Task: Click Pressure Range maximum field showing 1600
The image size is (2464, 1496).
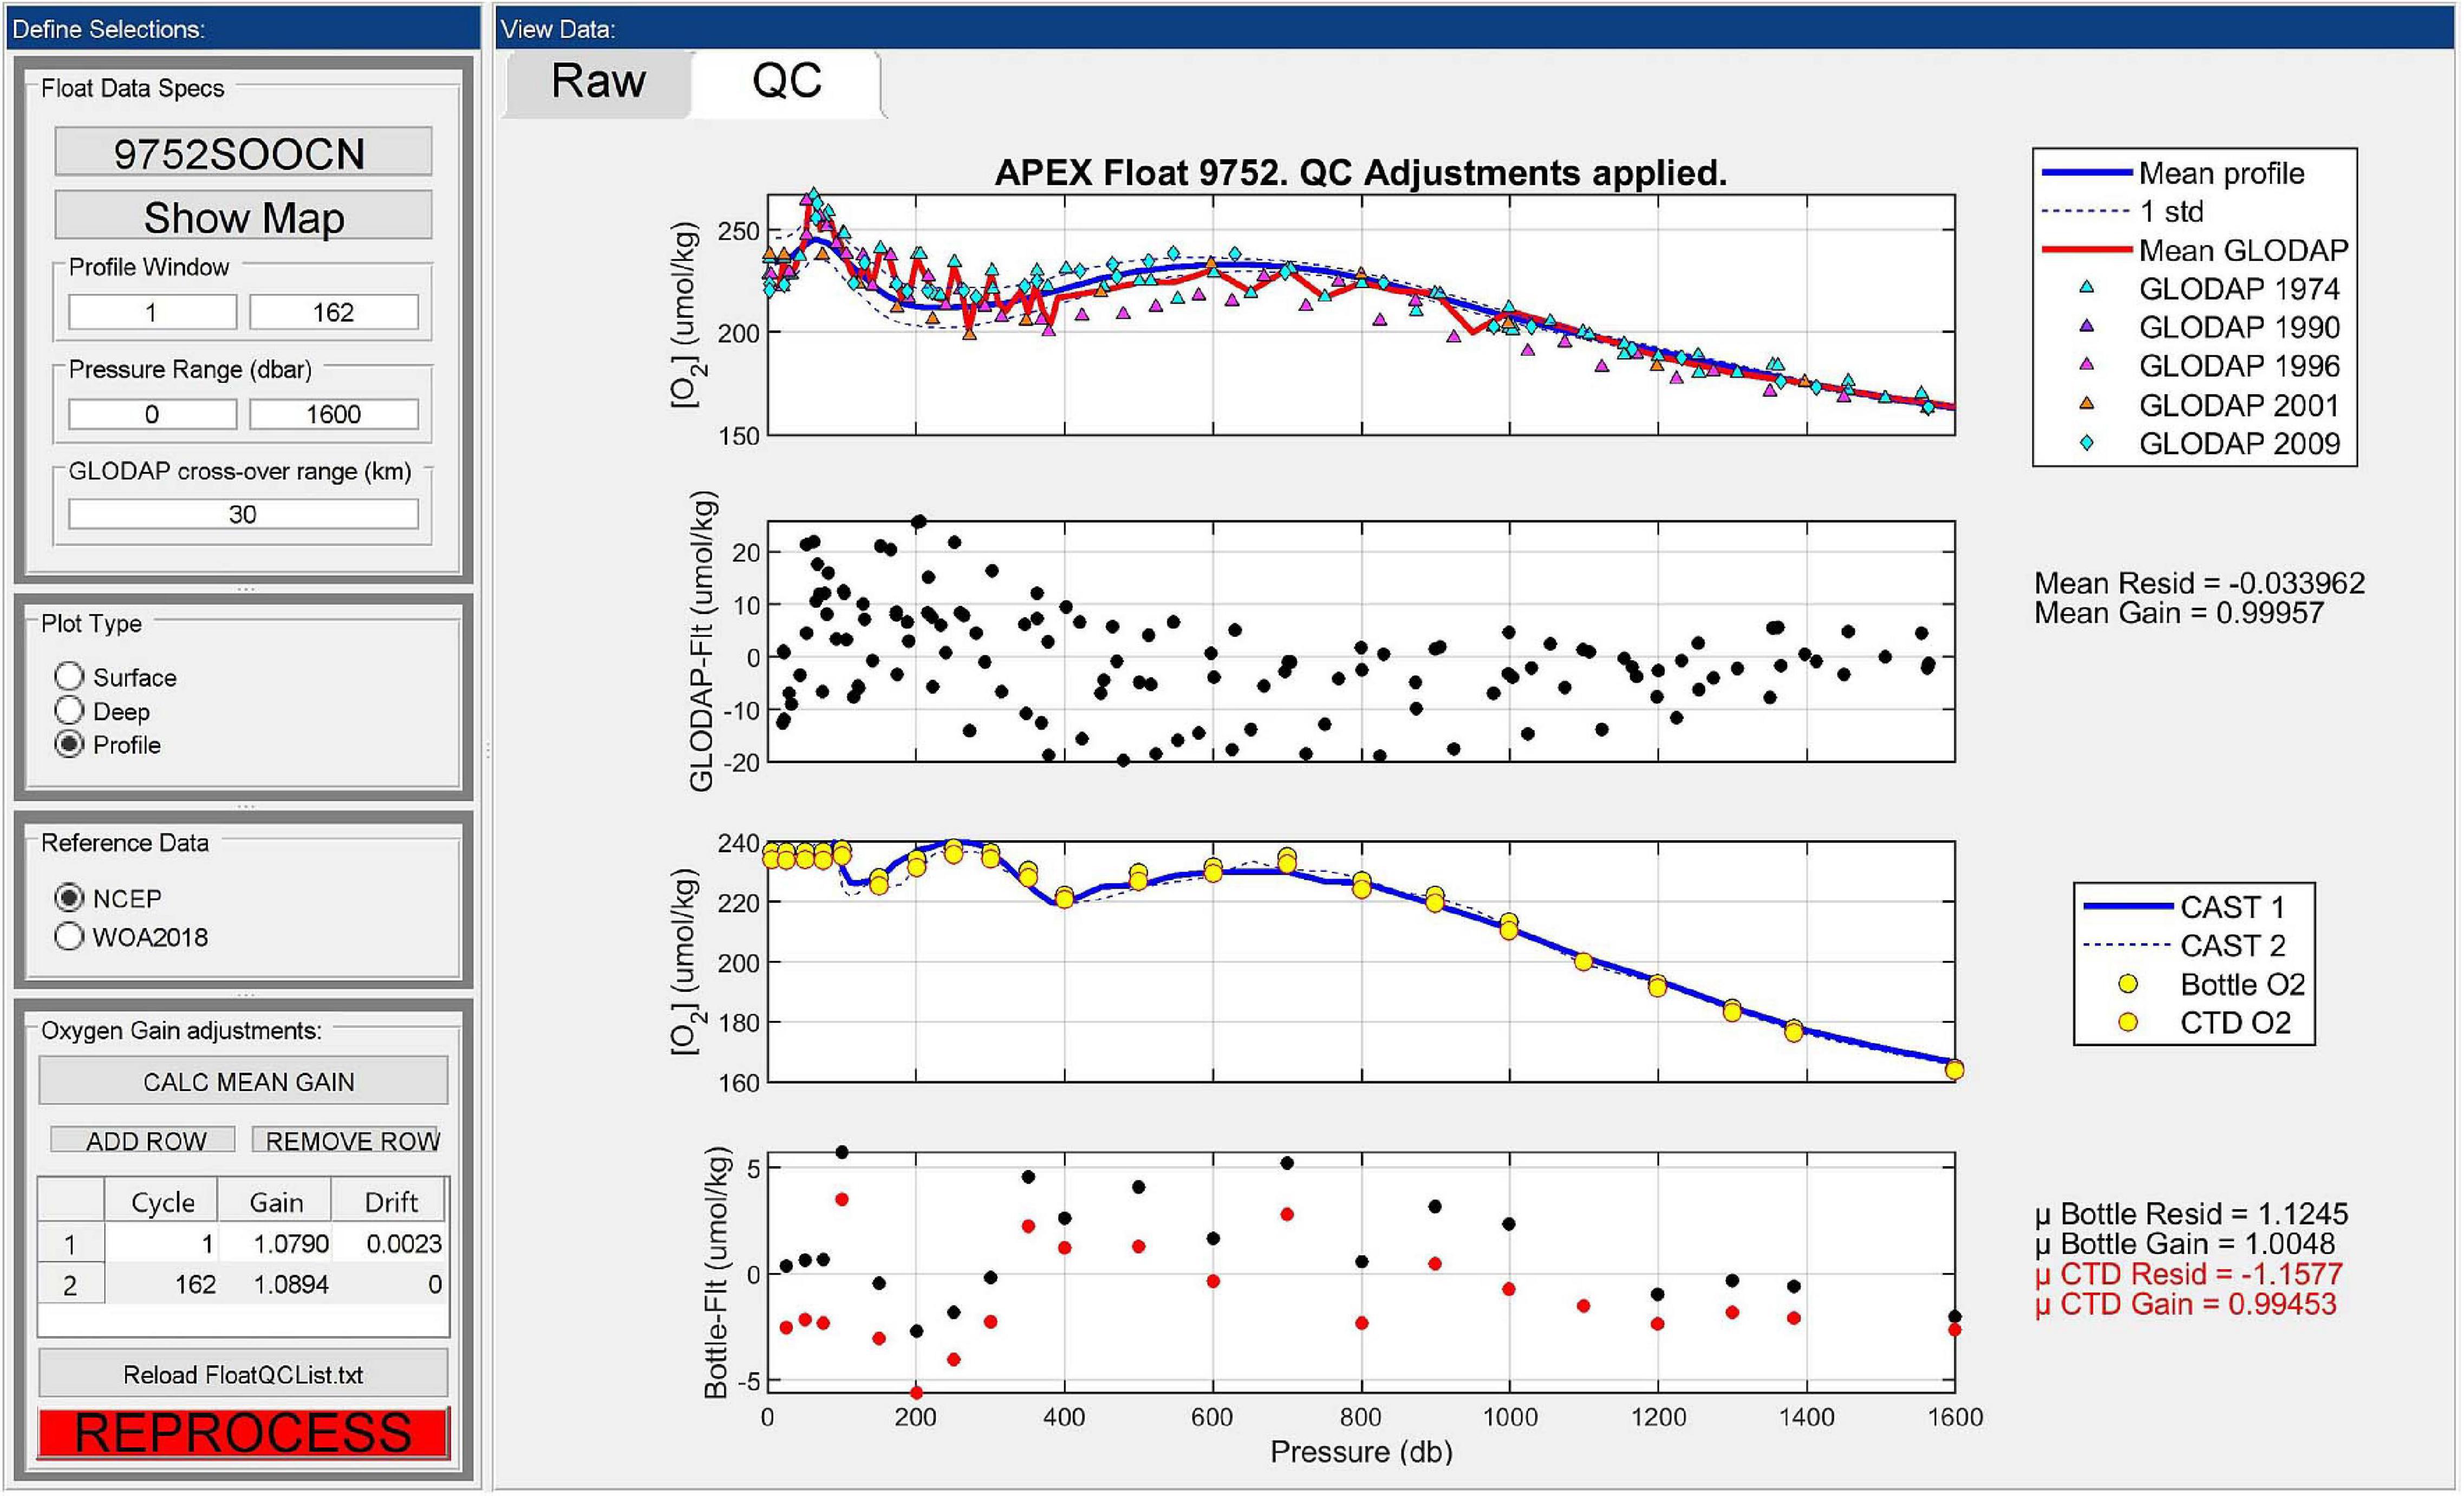Action: pyautogui.click(x=333, y=413)
